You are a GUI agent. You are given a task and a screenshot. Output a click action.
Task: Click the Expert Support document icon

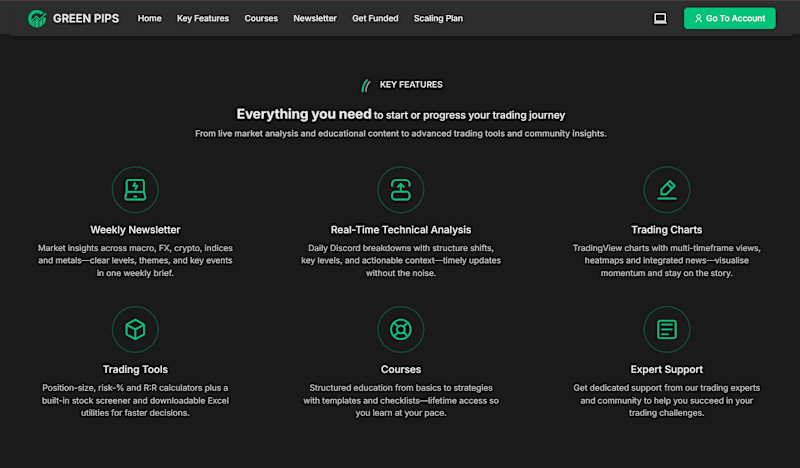point(666,329)
